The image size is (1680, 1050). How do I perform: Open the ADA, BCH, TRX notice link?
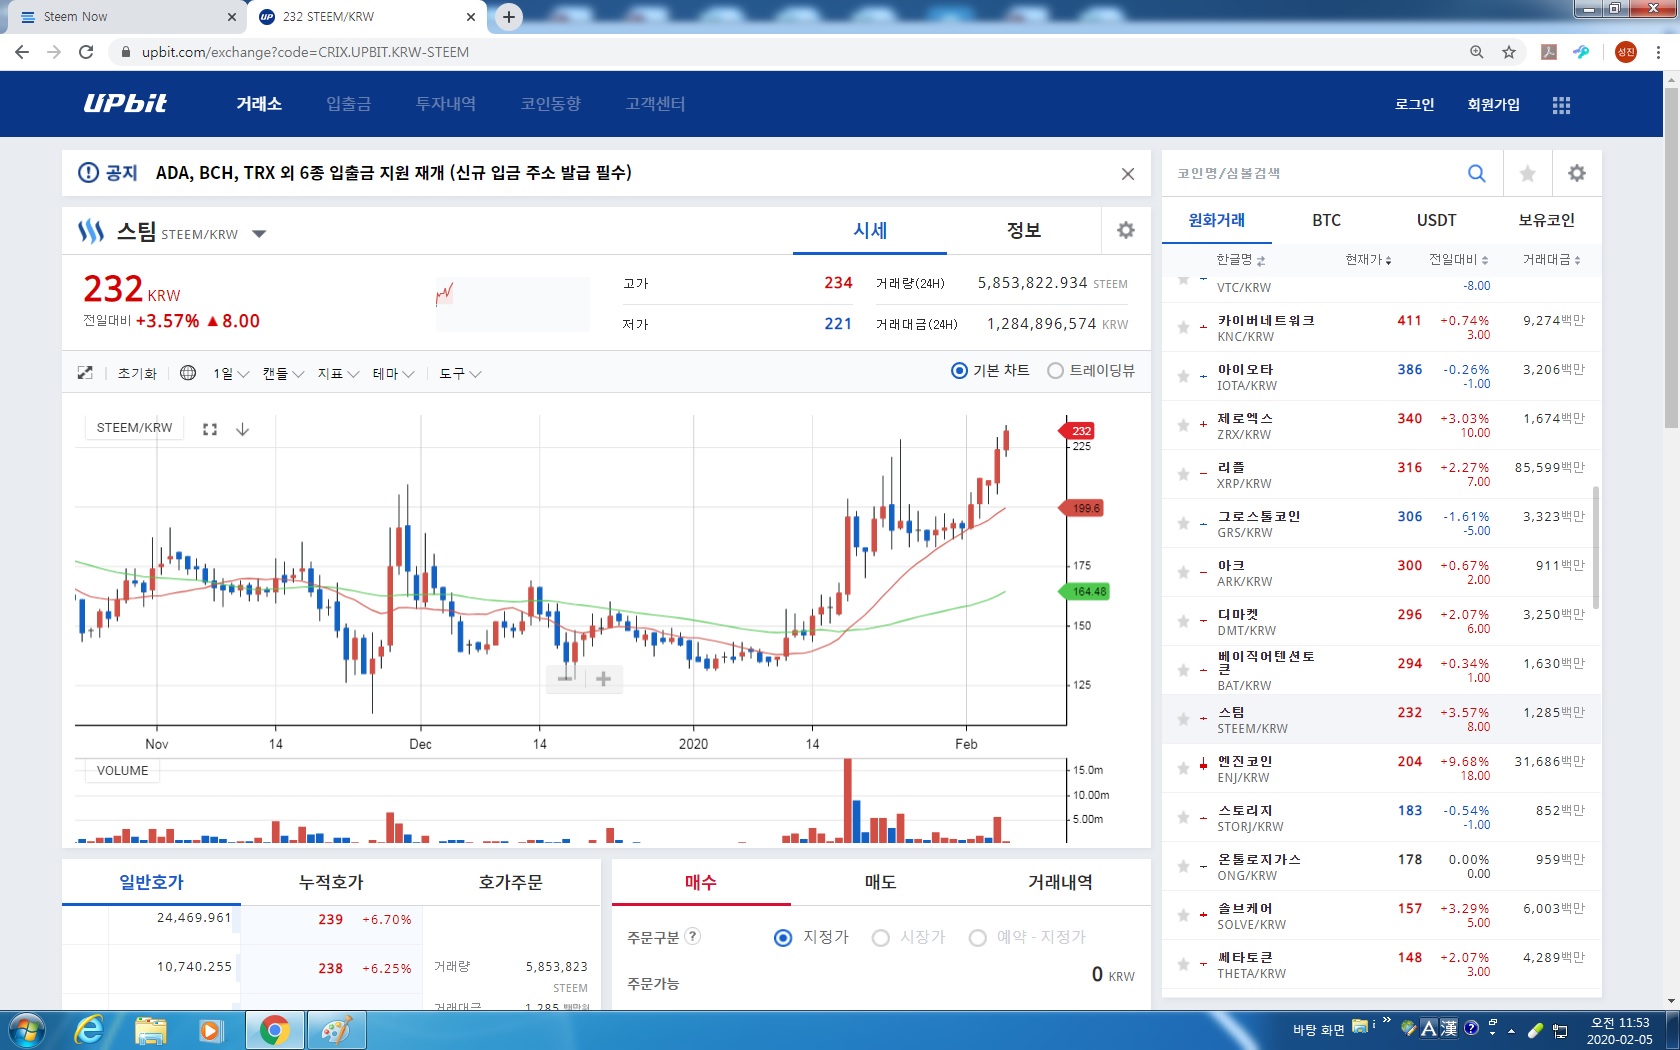tap(393, 173)
